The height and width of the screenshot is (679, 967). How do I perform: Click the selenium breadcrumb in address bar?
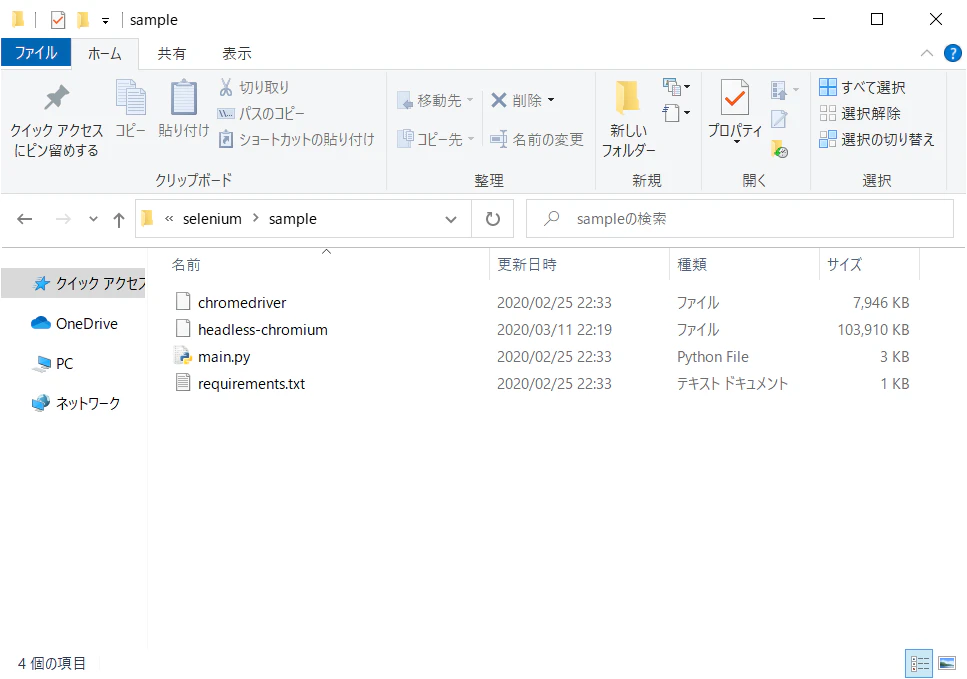tap(212, 219)
